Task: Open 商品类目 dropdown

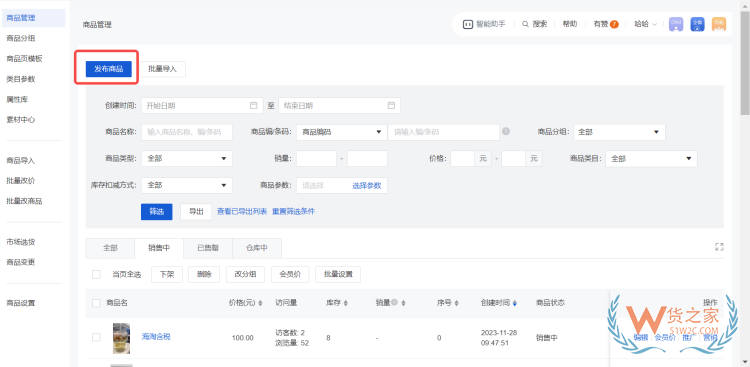Action: pyautogui.click(x=651, y=158)
